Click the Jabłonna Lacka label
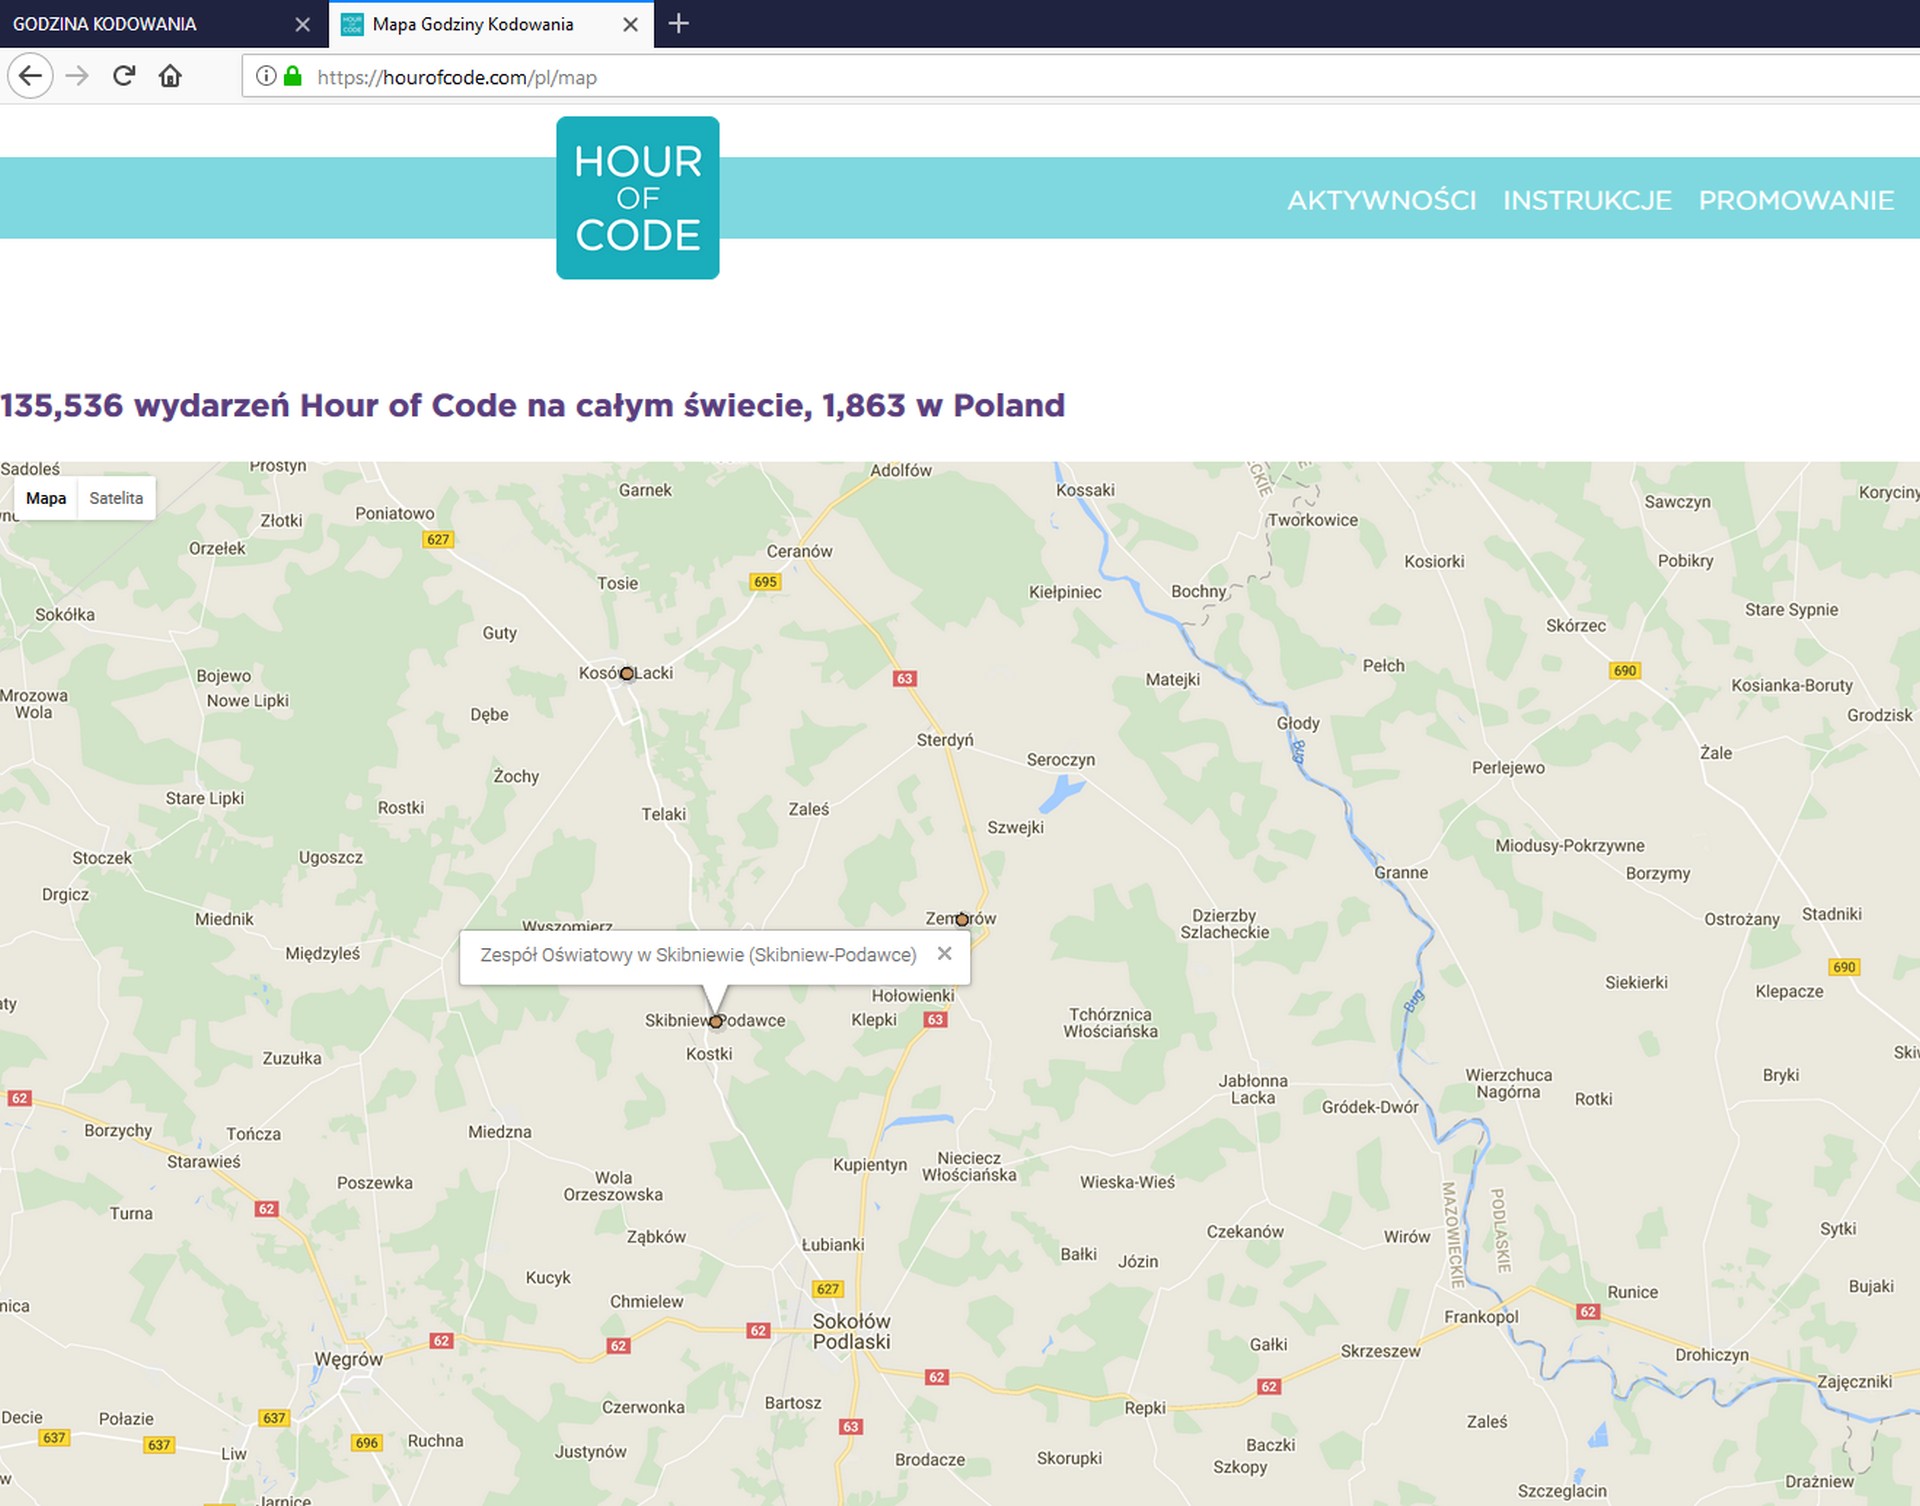This screenshot has width=1920, height=1506. pos(1253,1089)
